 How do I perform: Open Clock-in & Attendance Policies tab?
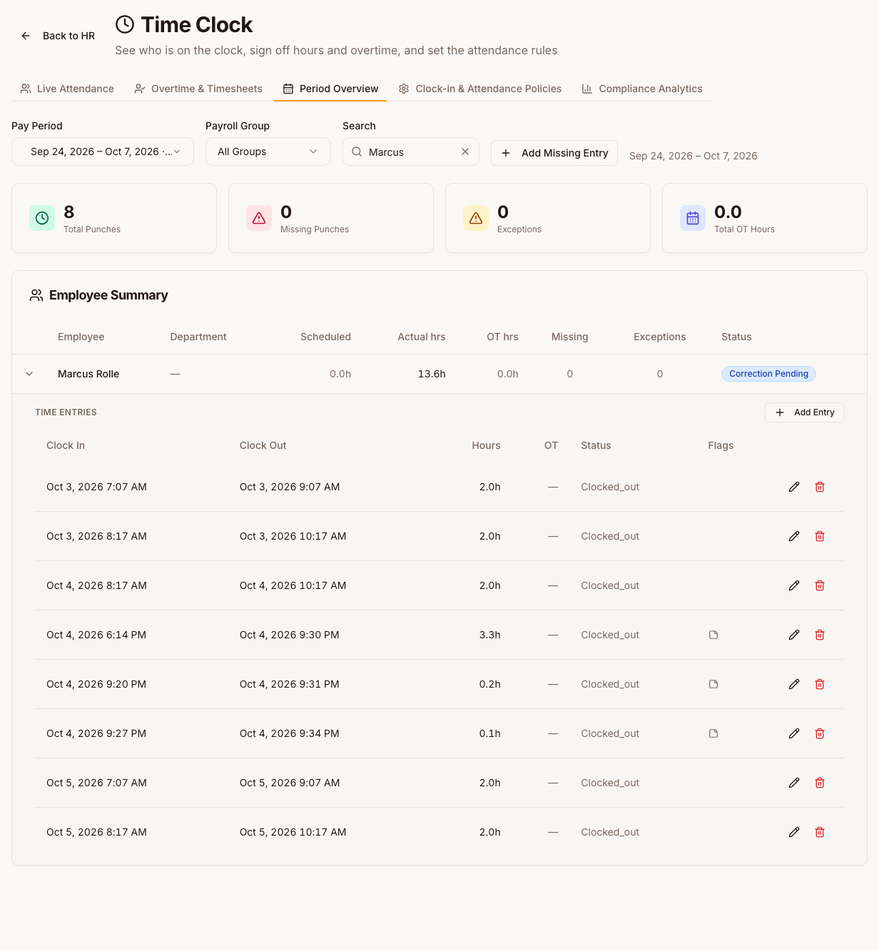(480, 88)
